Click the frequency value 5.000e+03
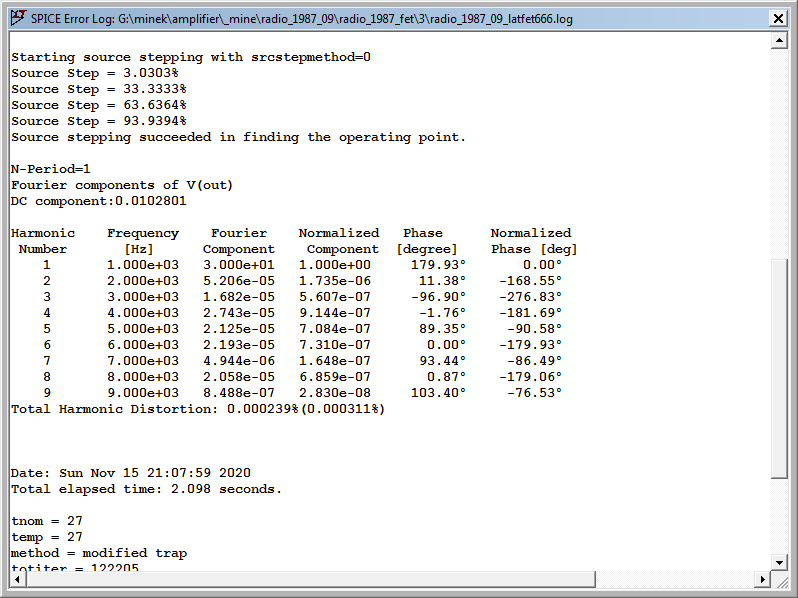 pyautogui.click(x=143, y=329)
